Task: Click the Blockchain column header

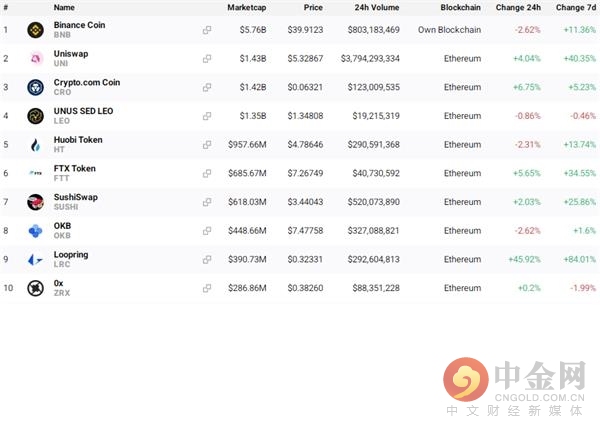Action: coord(460,7)
